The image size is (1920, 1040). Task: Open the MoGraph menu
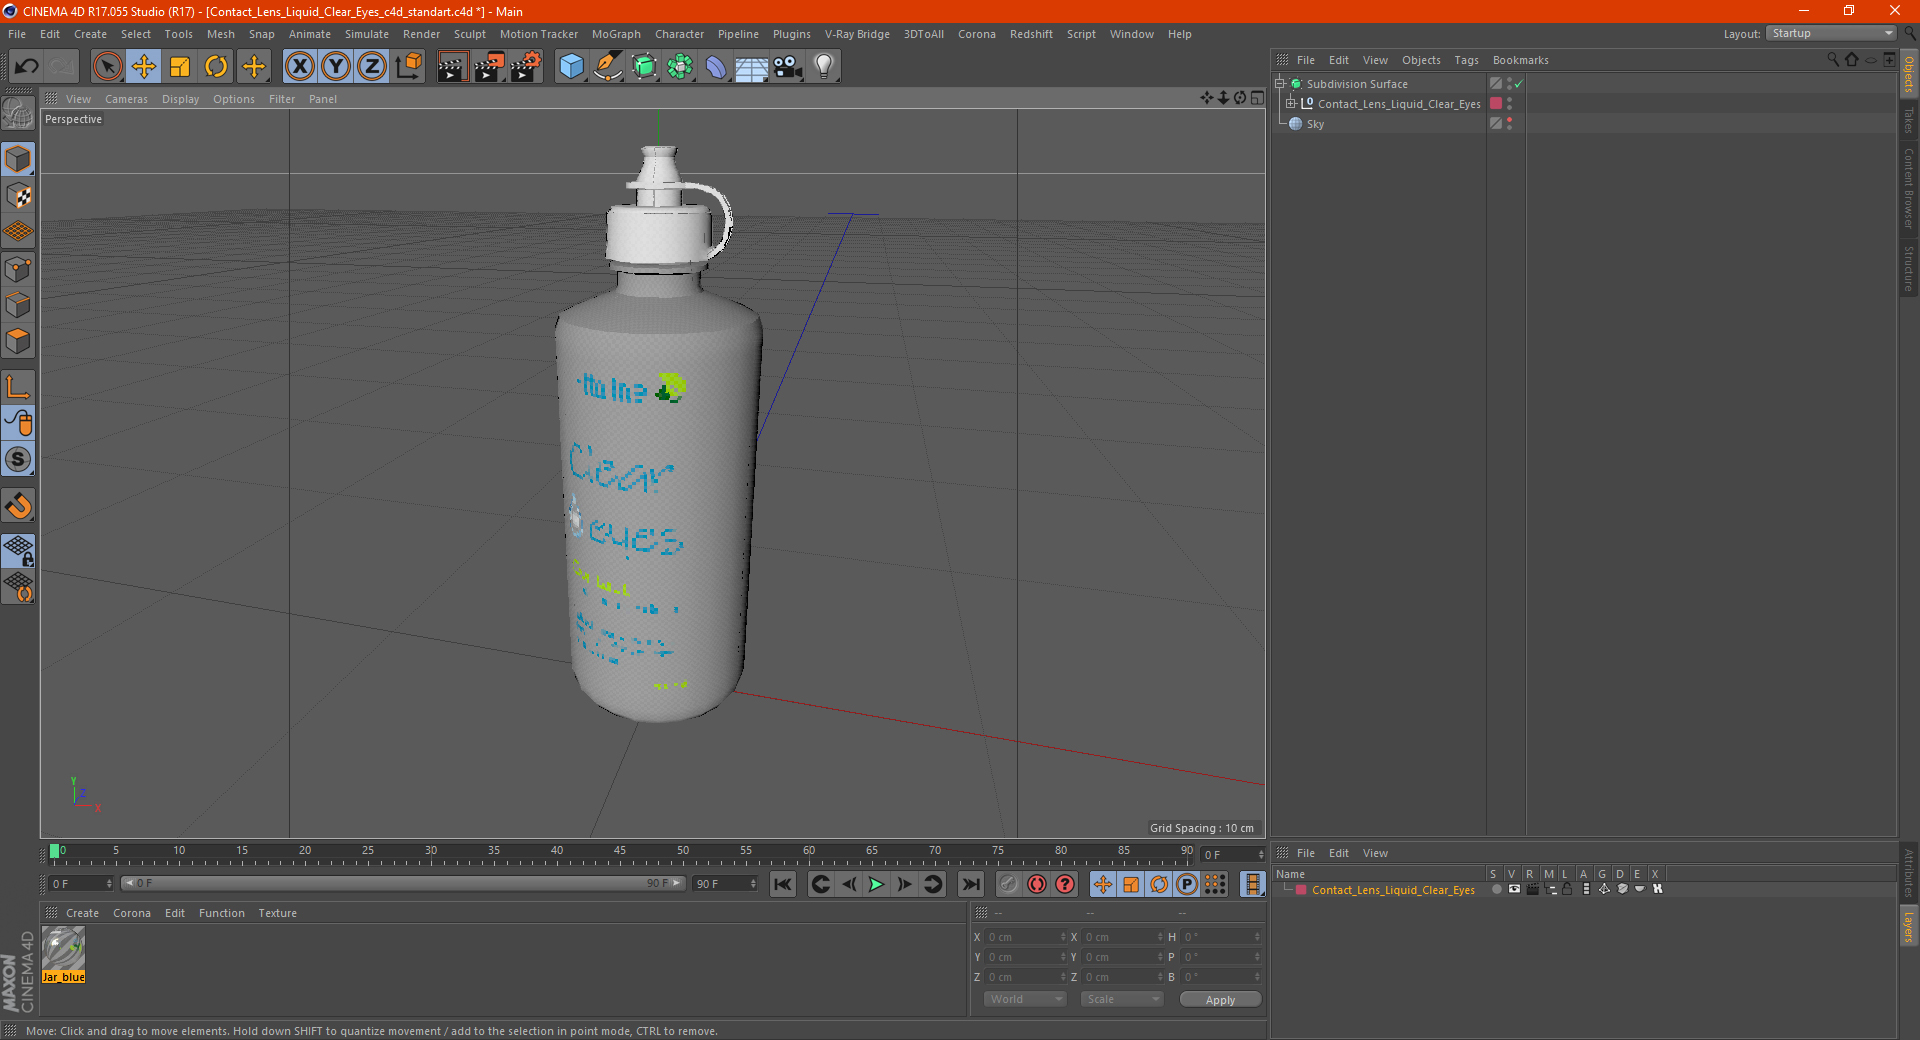point(616,34)
